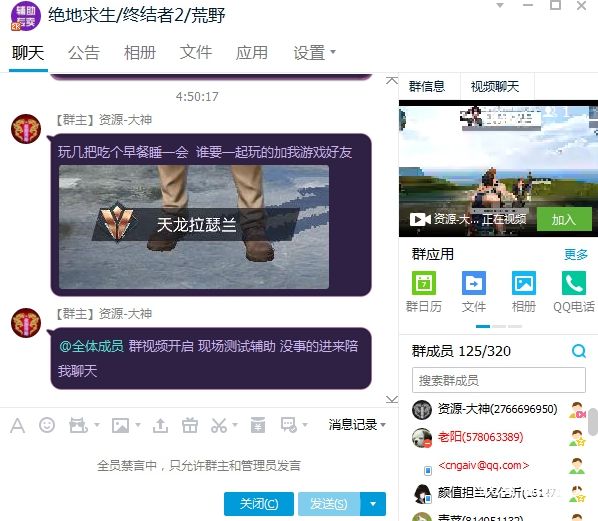Expand the sticker icon dropdown arrow
The height and width of the screenshot is (521, 598).
point(97,425)
